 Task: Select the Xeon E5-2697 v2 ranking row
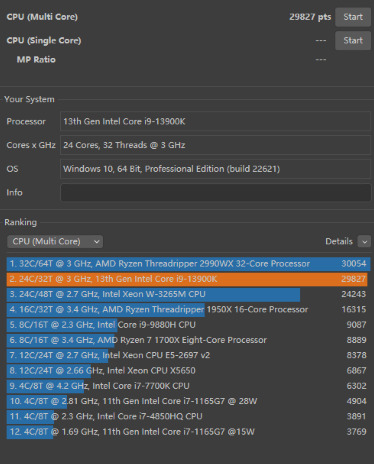[188, 355]
